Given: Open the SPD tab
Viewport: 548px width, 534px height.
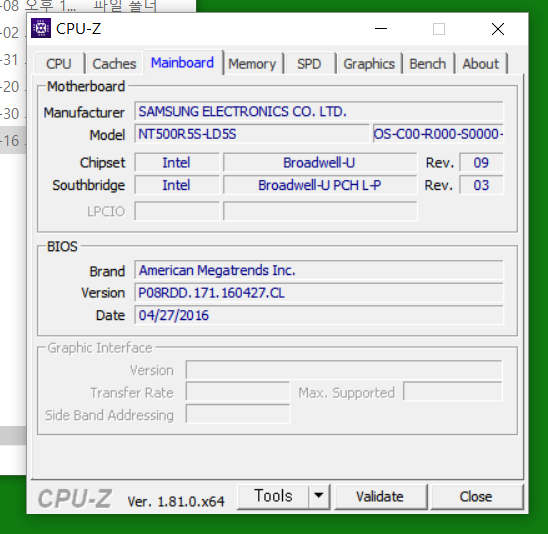Looking at the screenshot, I should [x=309, y=64].
